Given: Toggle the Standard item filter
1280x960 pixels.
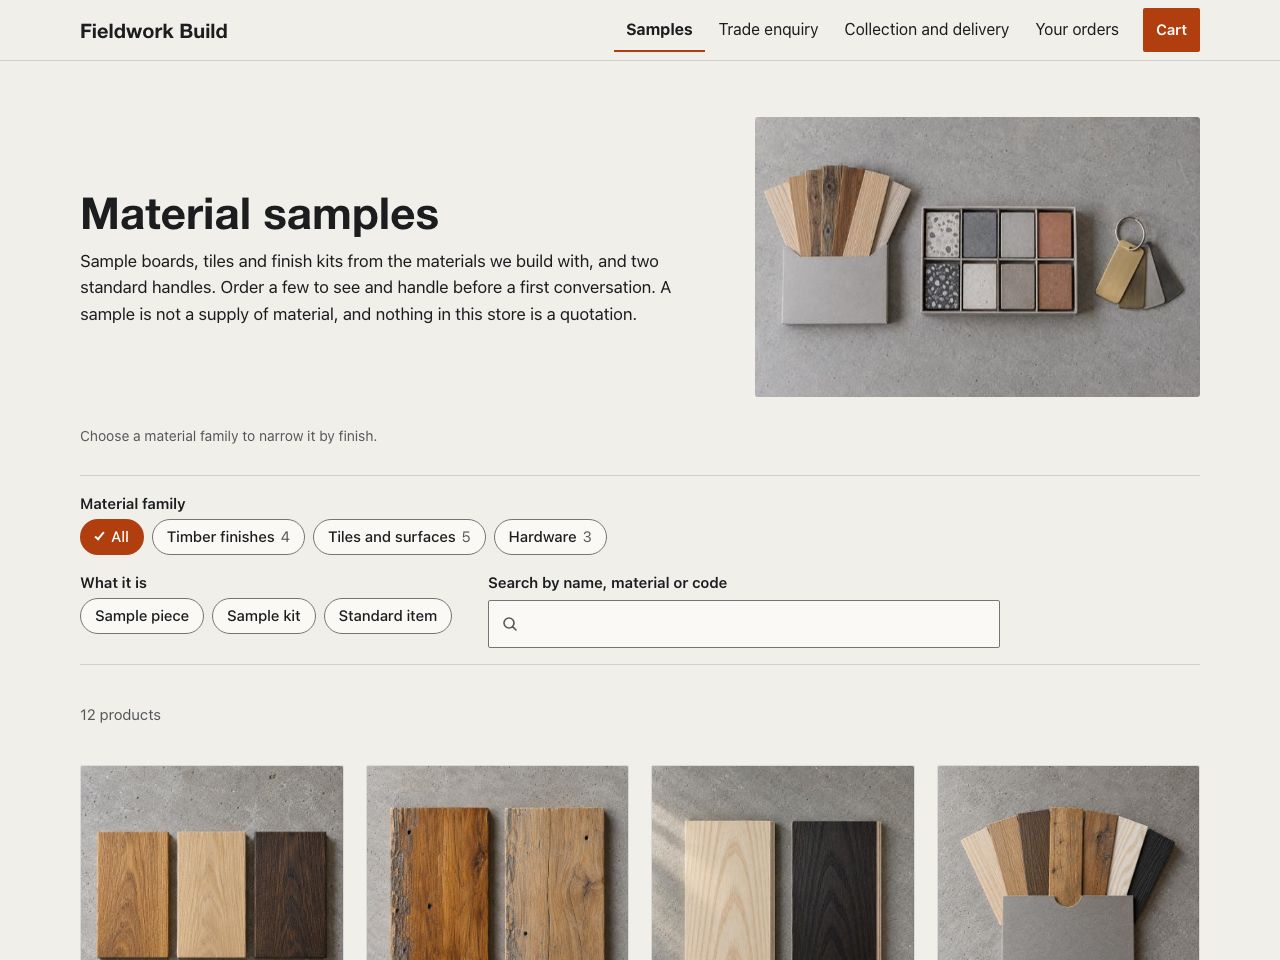Looking at the screenshot, I should [x=388, y=616].
